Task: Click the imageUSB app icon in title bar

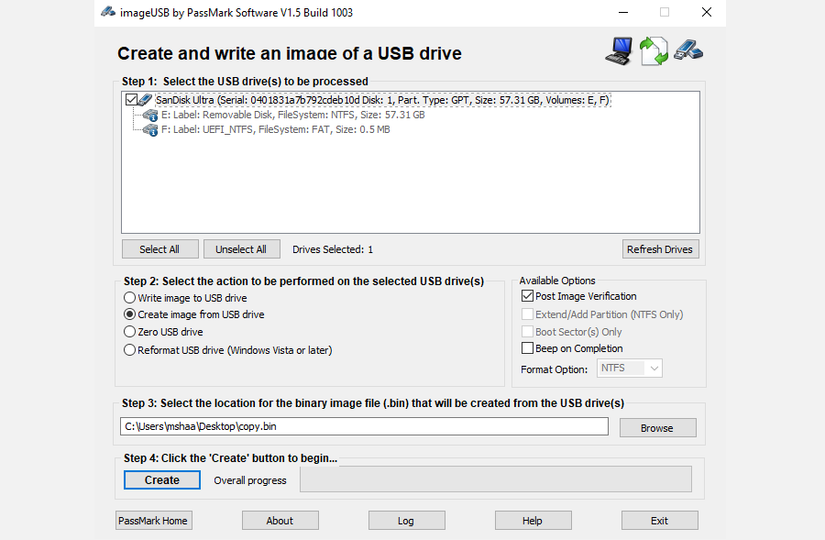Action: point(108,12)
